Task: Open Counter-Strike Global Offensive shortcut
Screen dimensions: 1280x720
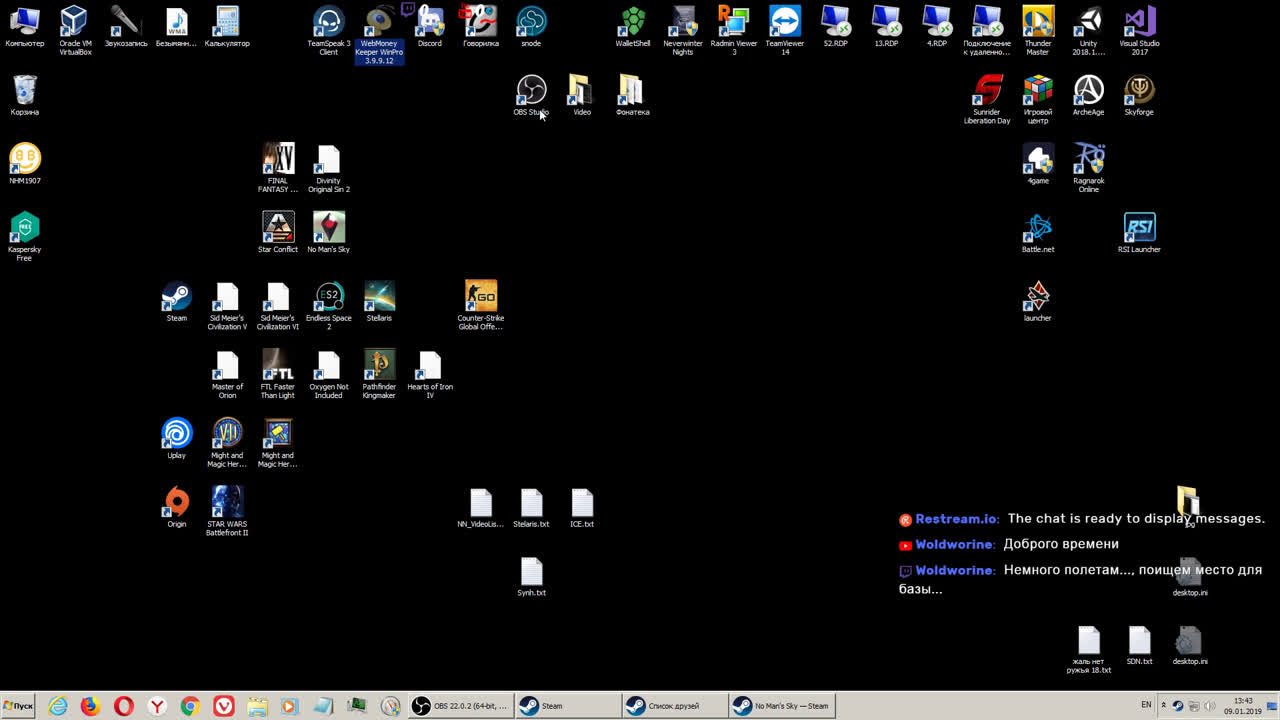Action: (480, 297)
